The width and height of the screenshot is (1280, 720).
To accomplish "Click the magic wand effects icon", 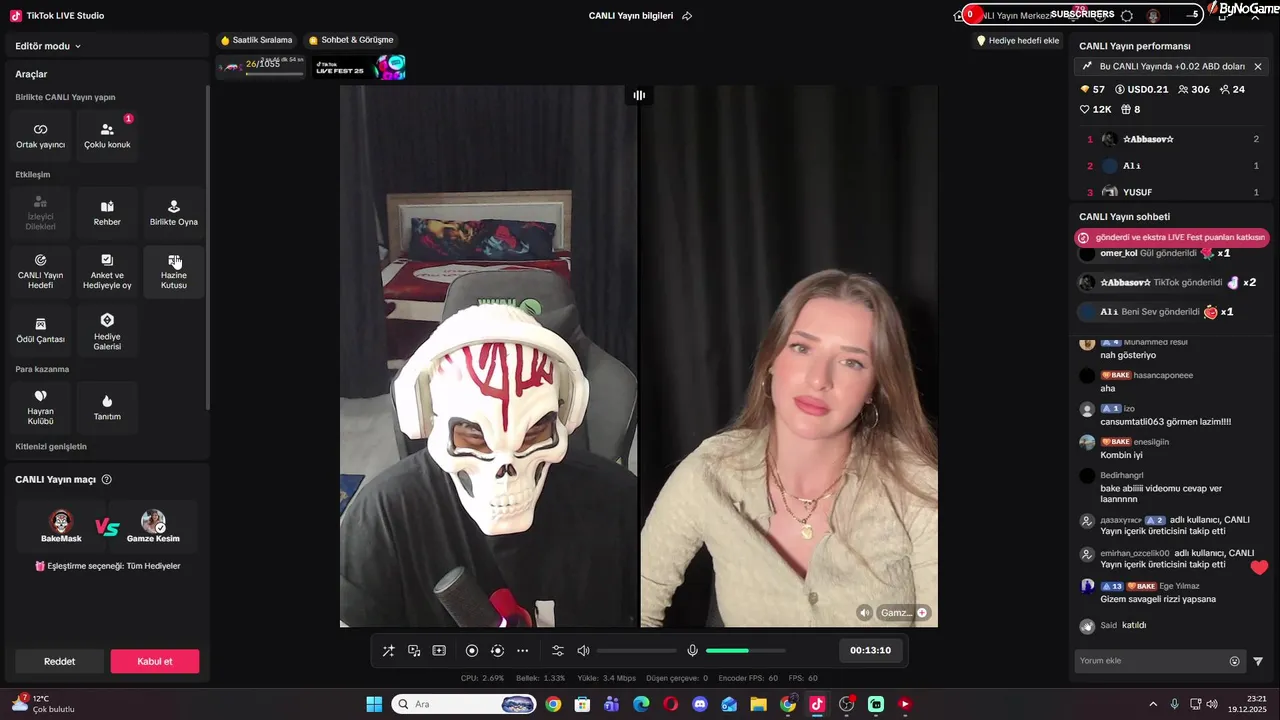I will [388, 651].
